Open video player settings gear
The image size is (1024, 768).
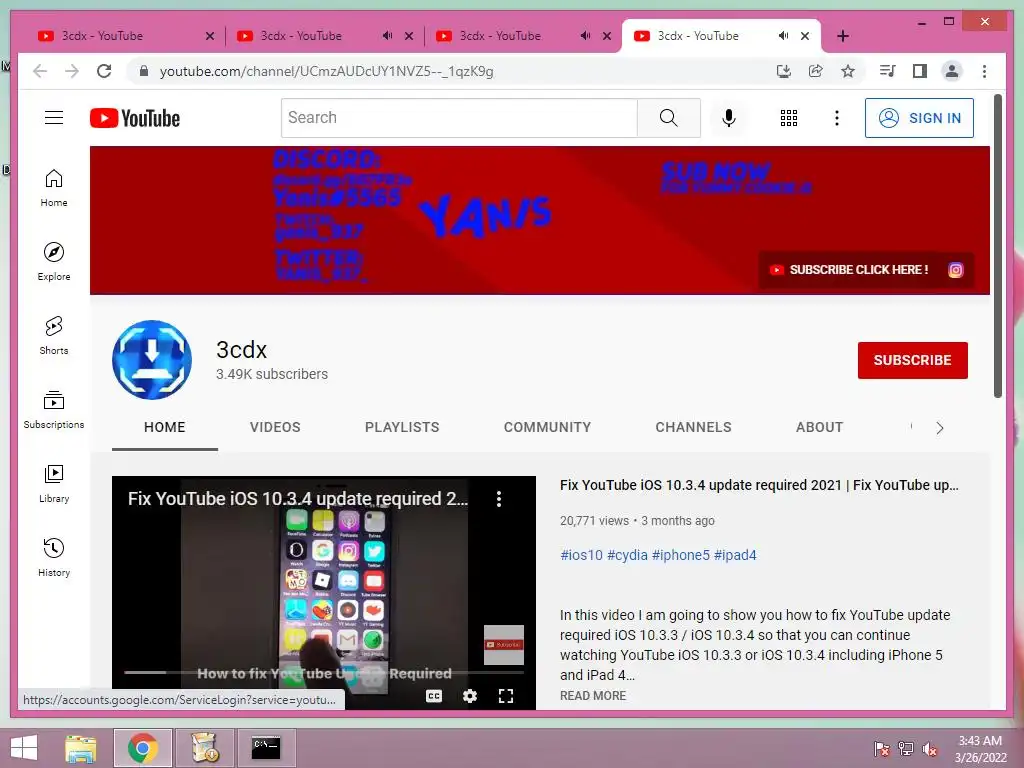[x=470, y=696]
